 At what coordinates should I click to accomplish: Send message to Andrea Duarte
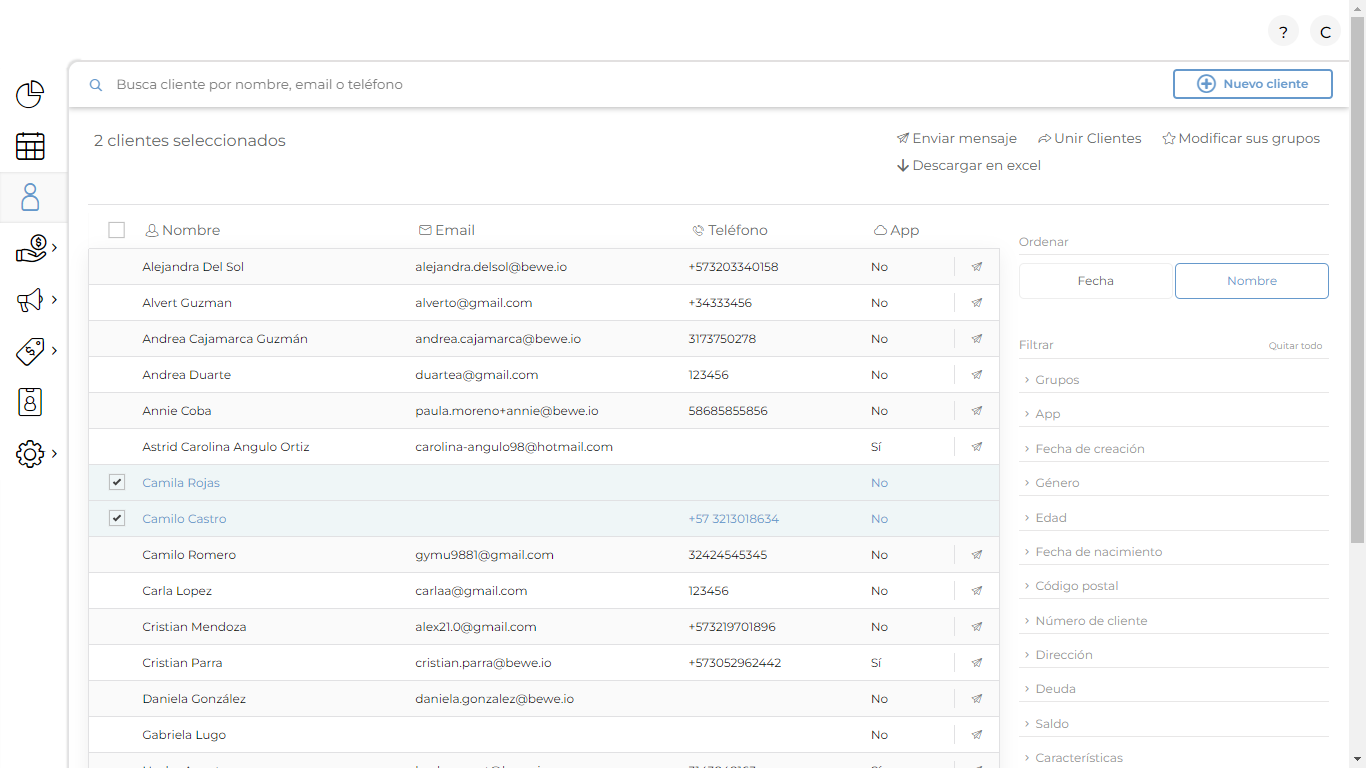[x=977, y=375]
